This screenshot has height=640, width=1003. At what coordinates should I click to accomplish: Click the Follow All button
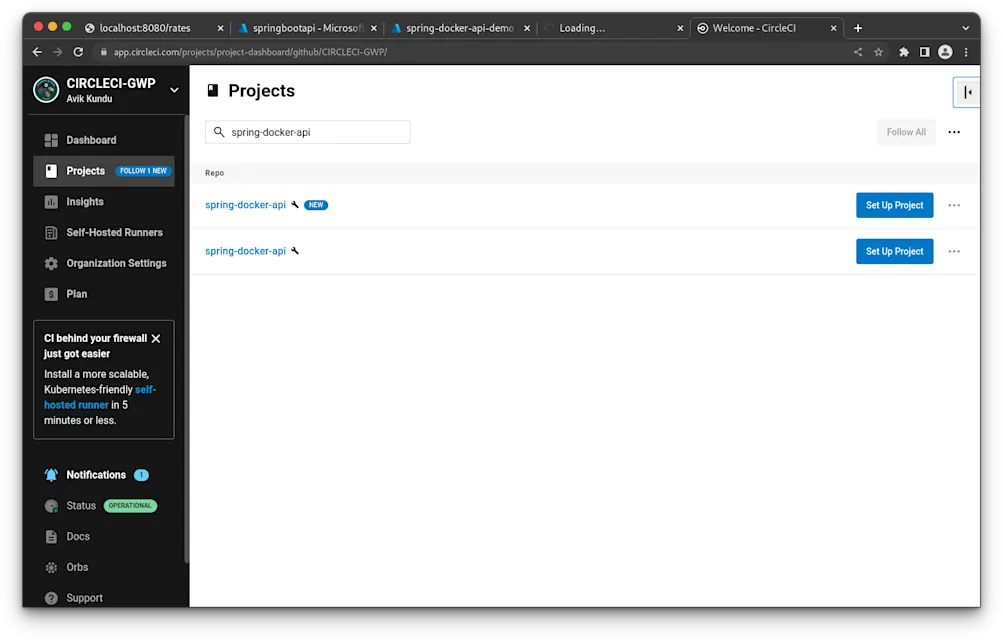click(x=906, y=132)
